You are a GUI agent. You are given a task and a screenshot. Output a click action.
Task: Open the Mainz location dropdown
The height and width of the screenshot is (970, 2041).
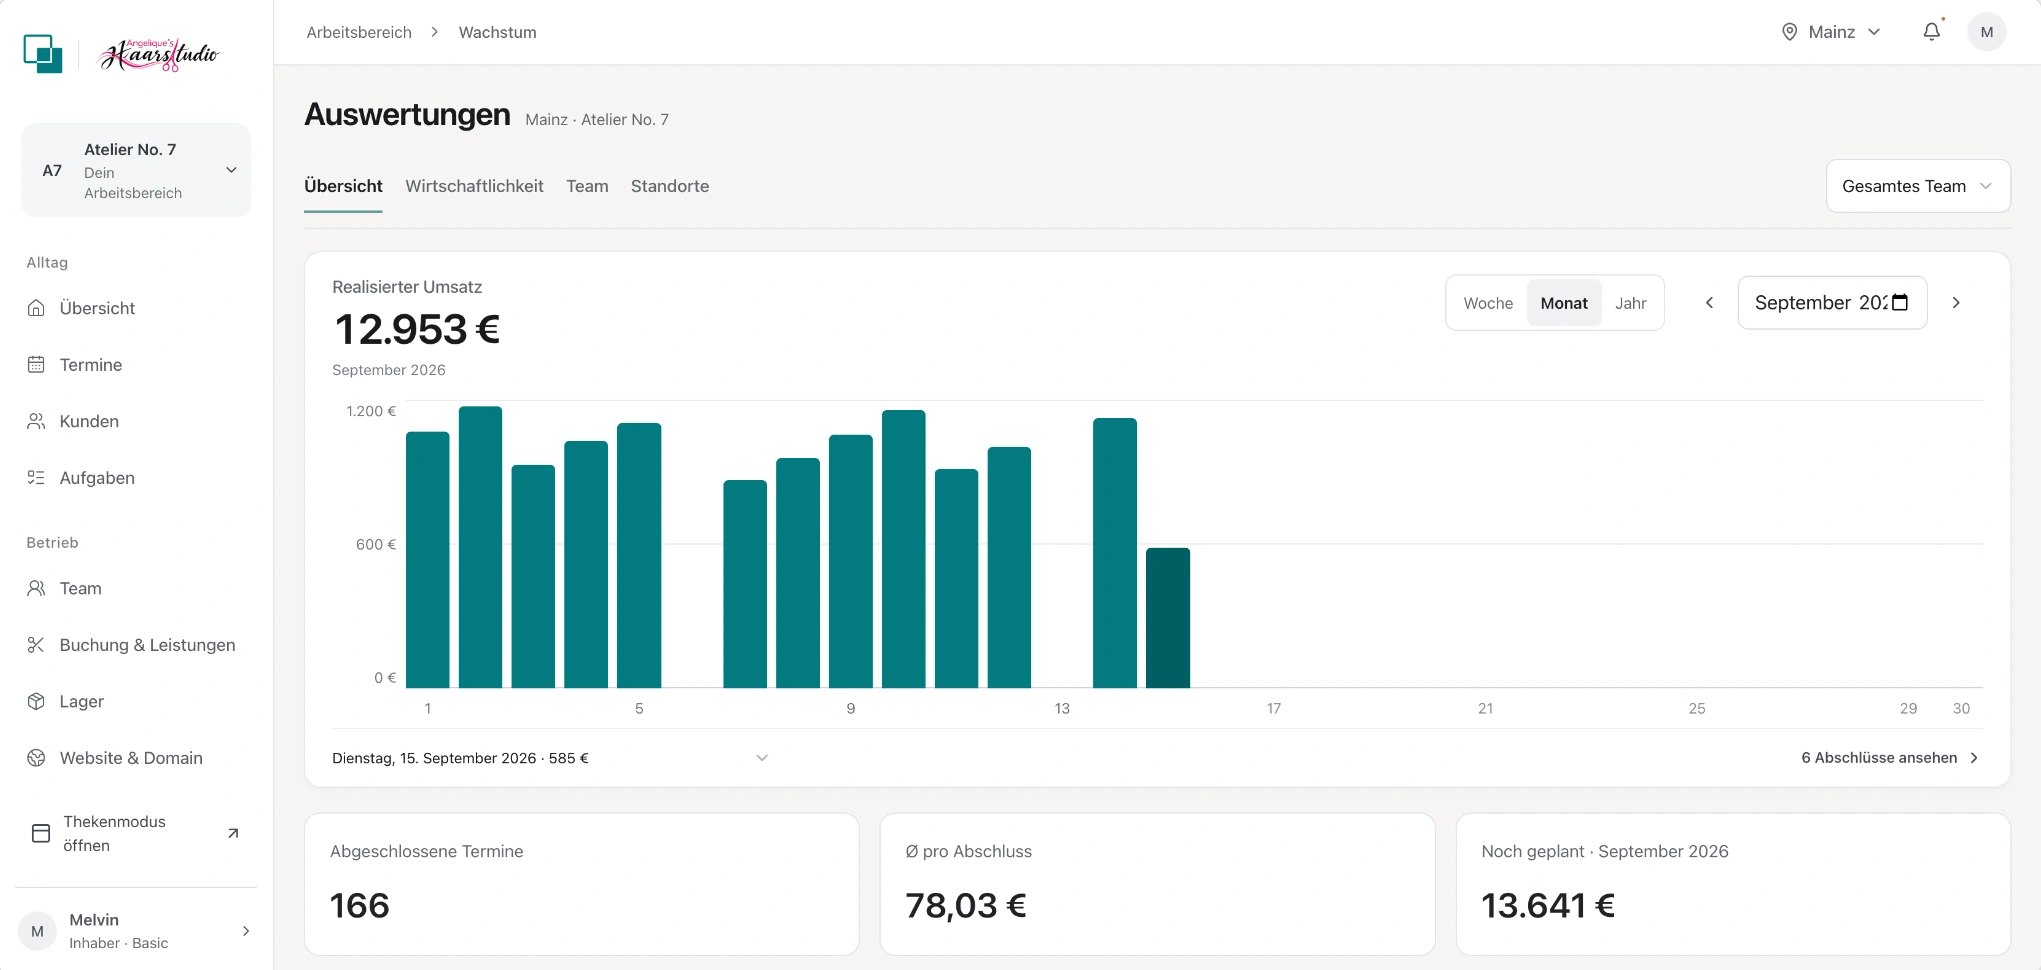pyautogui.click(x=1832, y=32)
